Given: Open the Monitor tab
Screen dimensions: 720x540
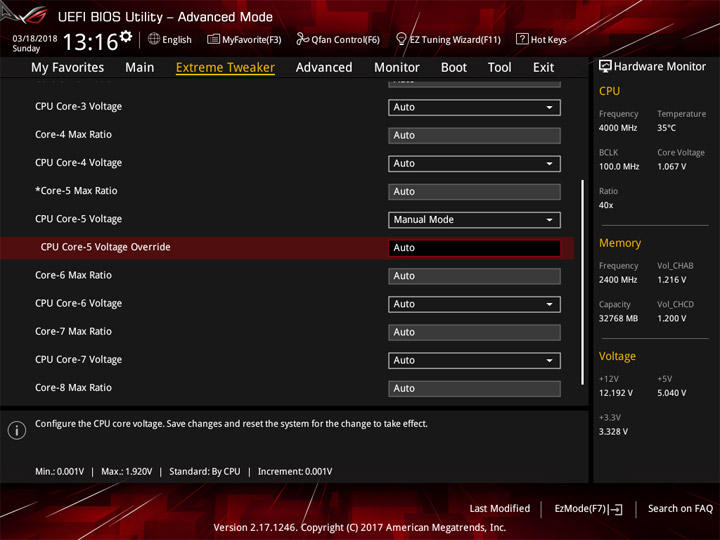Looking at the screenshot, I should tap(397, 68).
